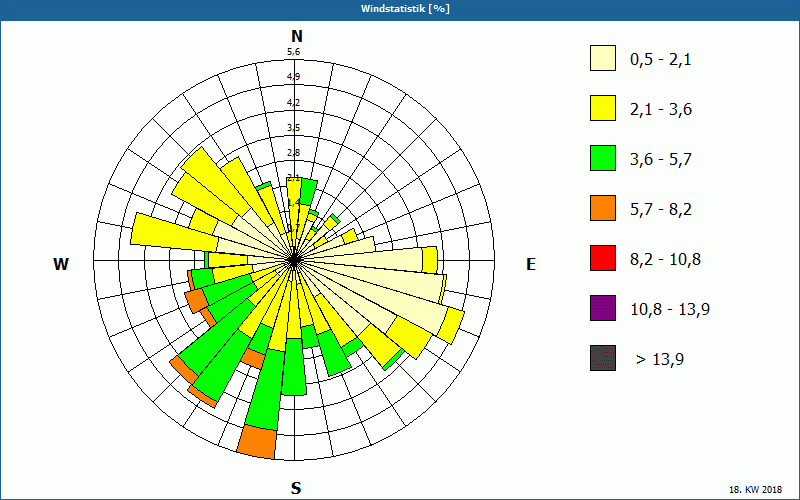The height and width of the screenshot is (500, 800).
Task: Click the E compass label
Action: pyautogui.click(x=531, y=264)
